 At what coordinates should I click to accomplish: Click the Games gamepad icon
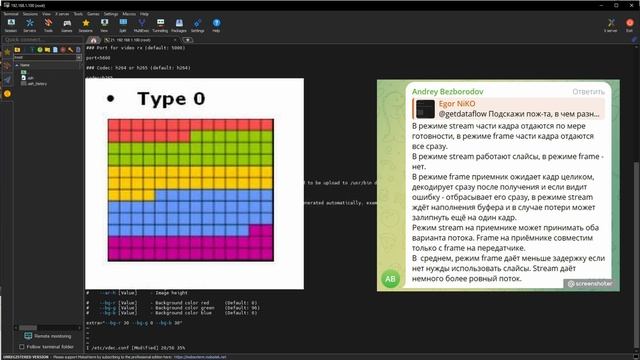(67, 25)
